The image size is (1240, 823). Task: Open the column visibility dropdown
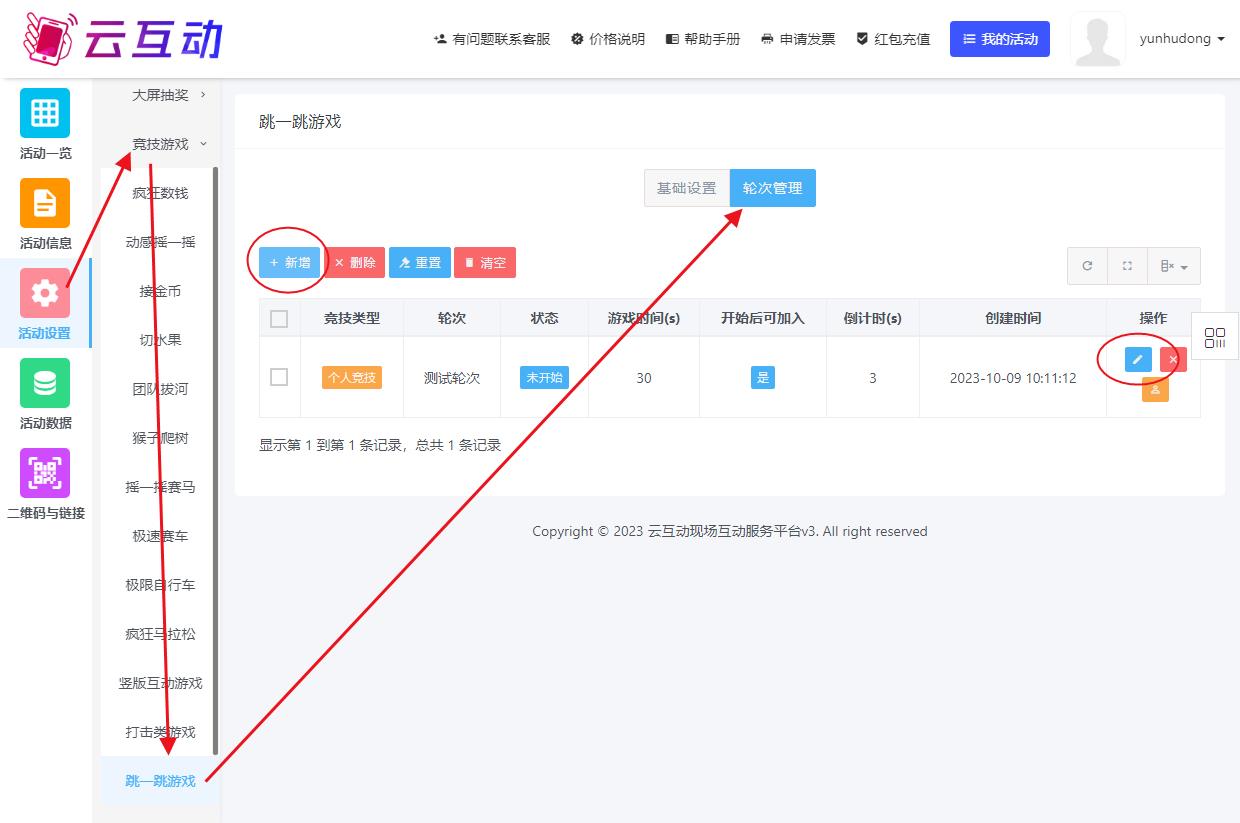coord(1174,266)
